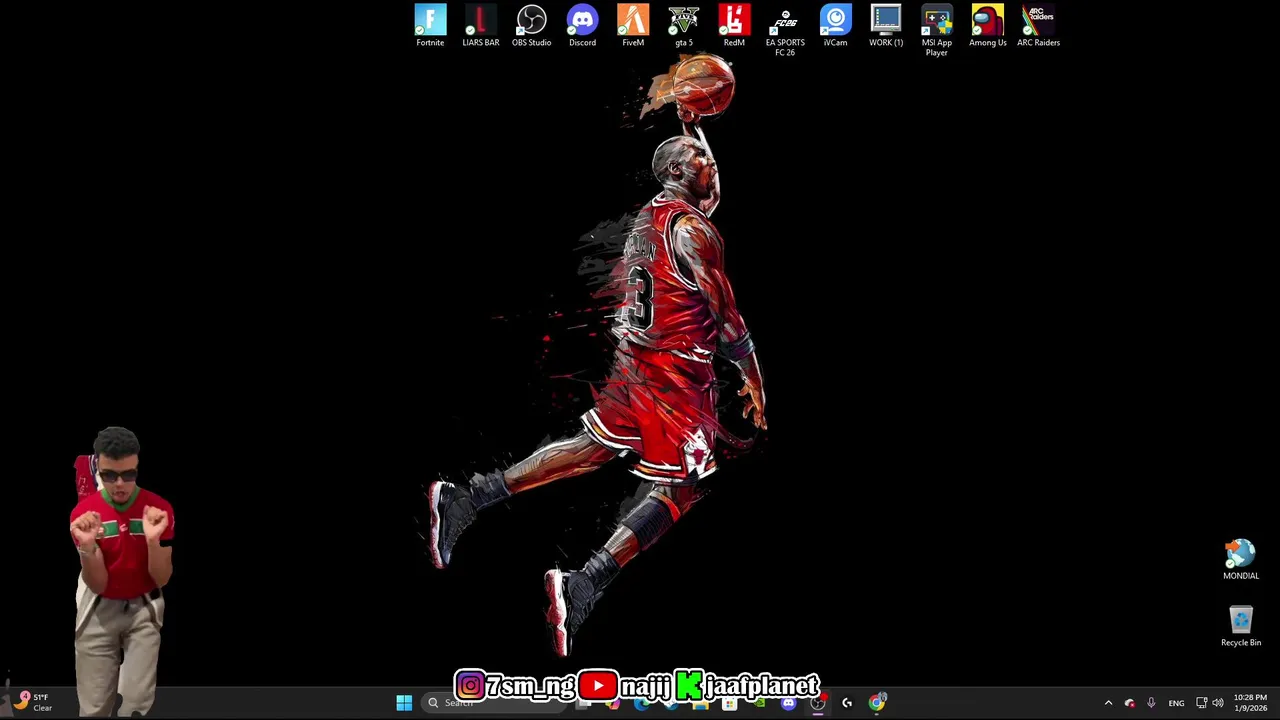Open the clock showing 10:28 PM
The image size is (1280, 720).
[x=1250, y=702]
